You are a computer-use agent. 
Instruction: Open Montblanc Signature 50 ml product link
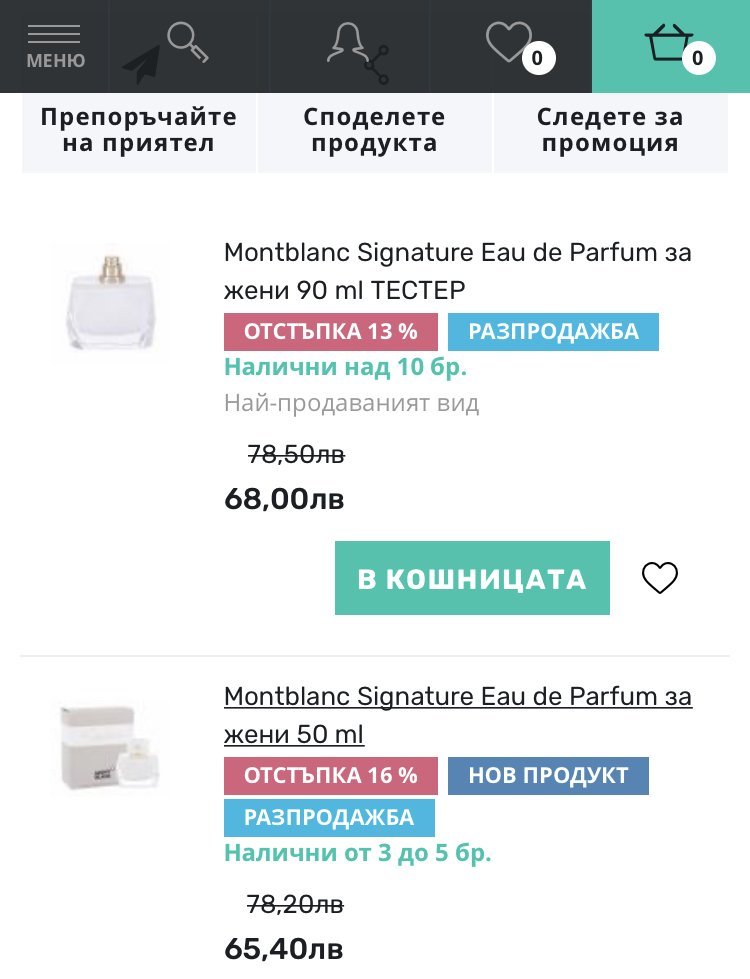(458, 715)
